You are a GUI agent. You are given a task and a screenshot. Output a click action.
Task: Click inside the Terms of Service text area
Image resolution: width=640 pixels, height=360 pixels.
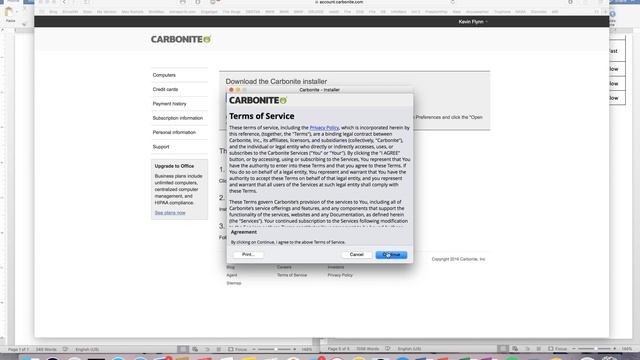coord(320,175)
